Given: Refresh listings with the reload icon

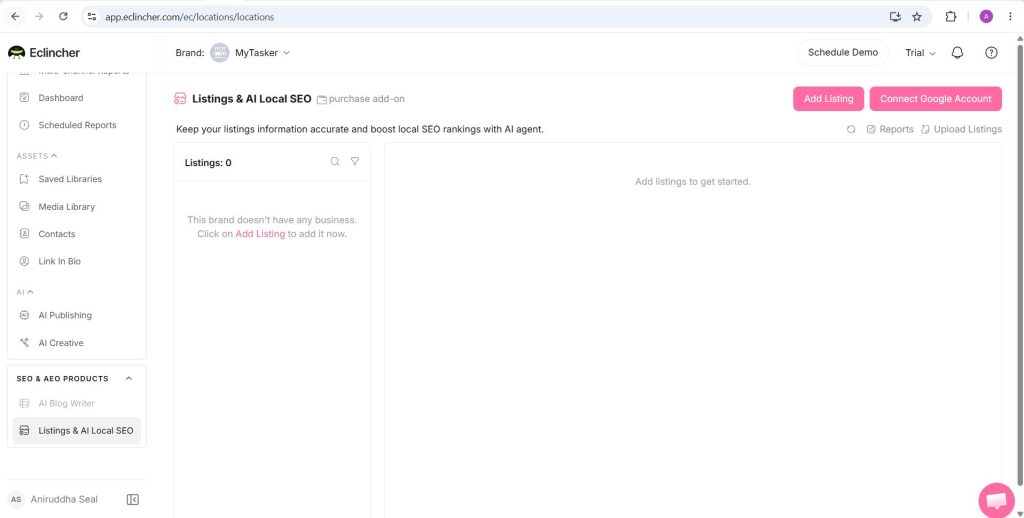Looking at the screenshot, I should [851, 129].
